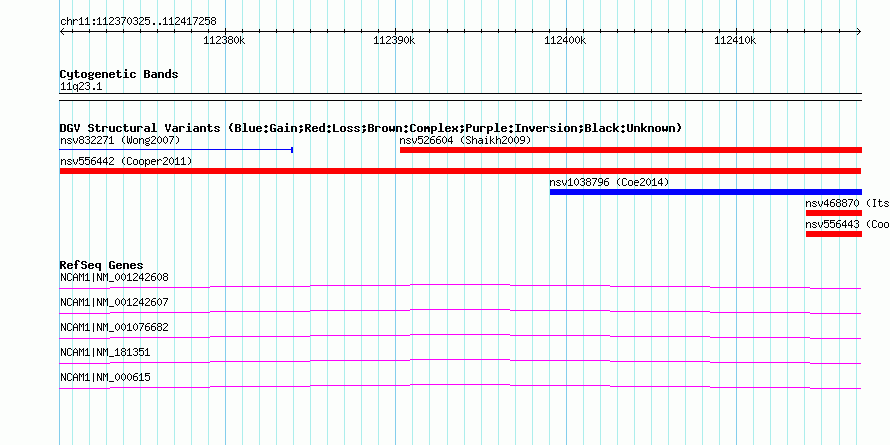This screenshot has height=445, width=890.
Task: Click the 112390k ruler tick label
Action: coord(394,41)
